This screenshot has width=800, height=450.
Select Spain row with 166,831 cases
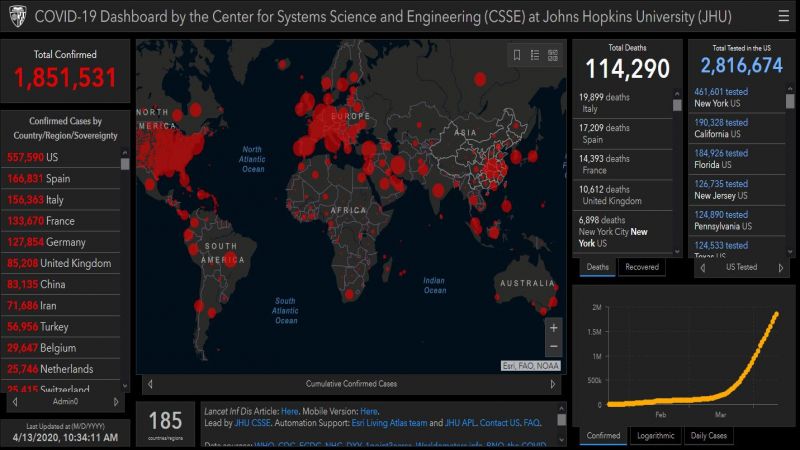(x=61, y=179)
